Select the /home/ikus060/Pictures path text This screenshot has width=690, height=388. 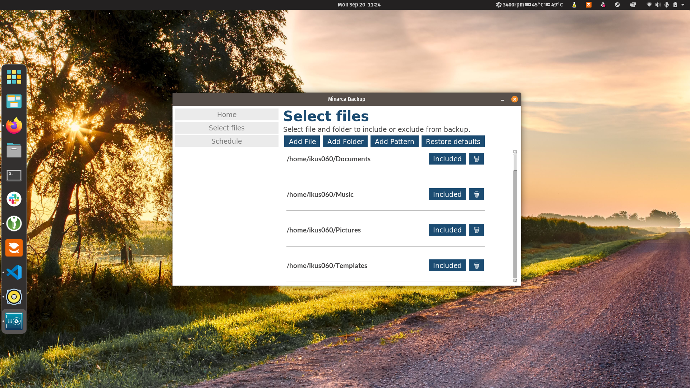click(x=323, y=230)
